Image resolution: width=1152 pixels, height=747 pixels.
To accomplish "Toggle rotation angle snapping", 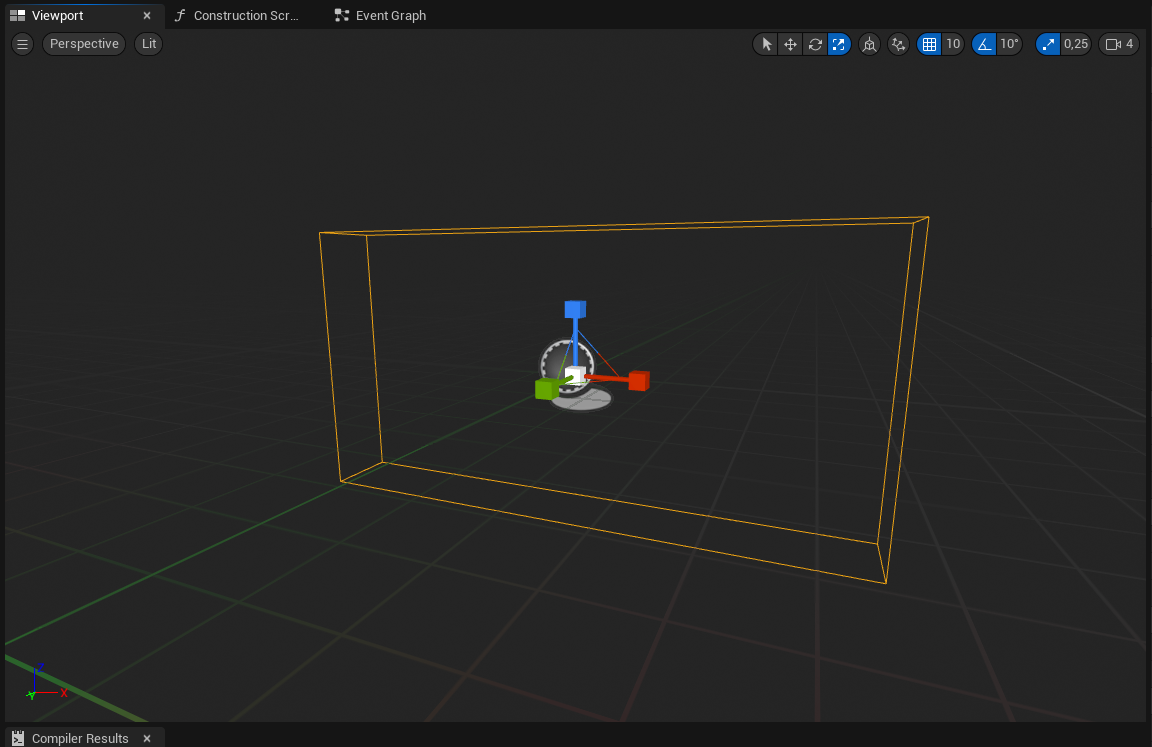I will [x=984, y=44].
